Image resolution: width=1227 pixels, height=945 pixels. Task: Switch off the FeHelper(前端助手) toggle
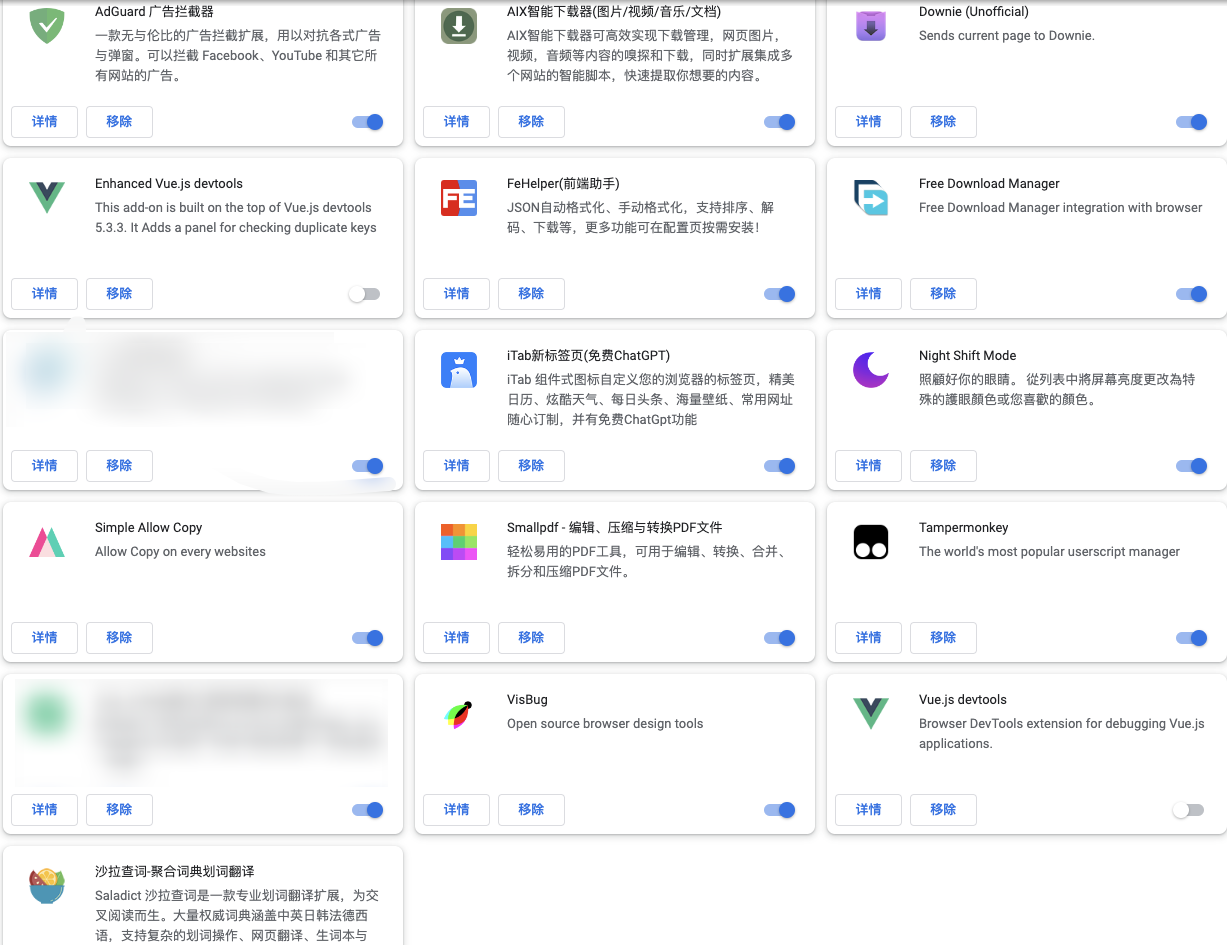click(x=780, y=294)
